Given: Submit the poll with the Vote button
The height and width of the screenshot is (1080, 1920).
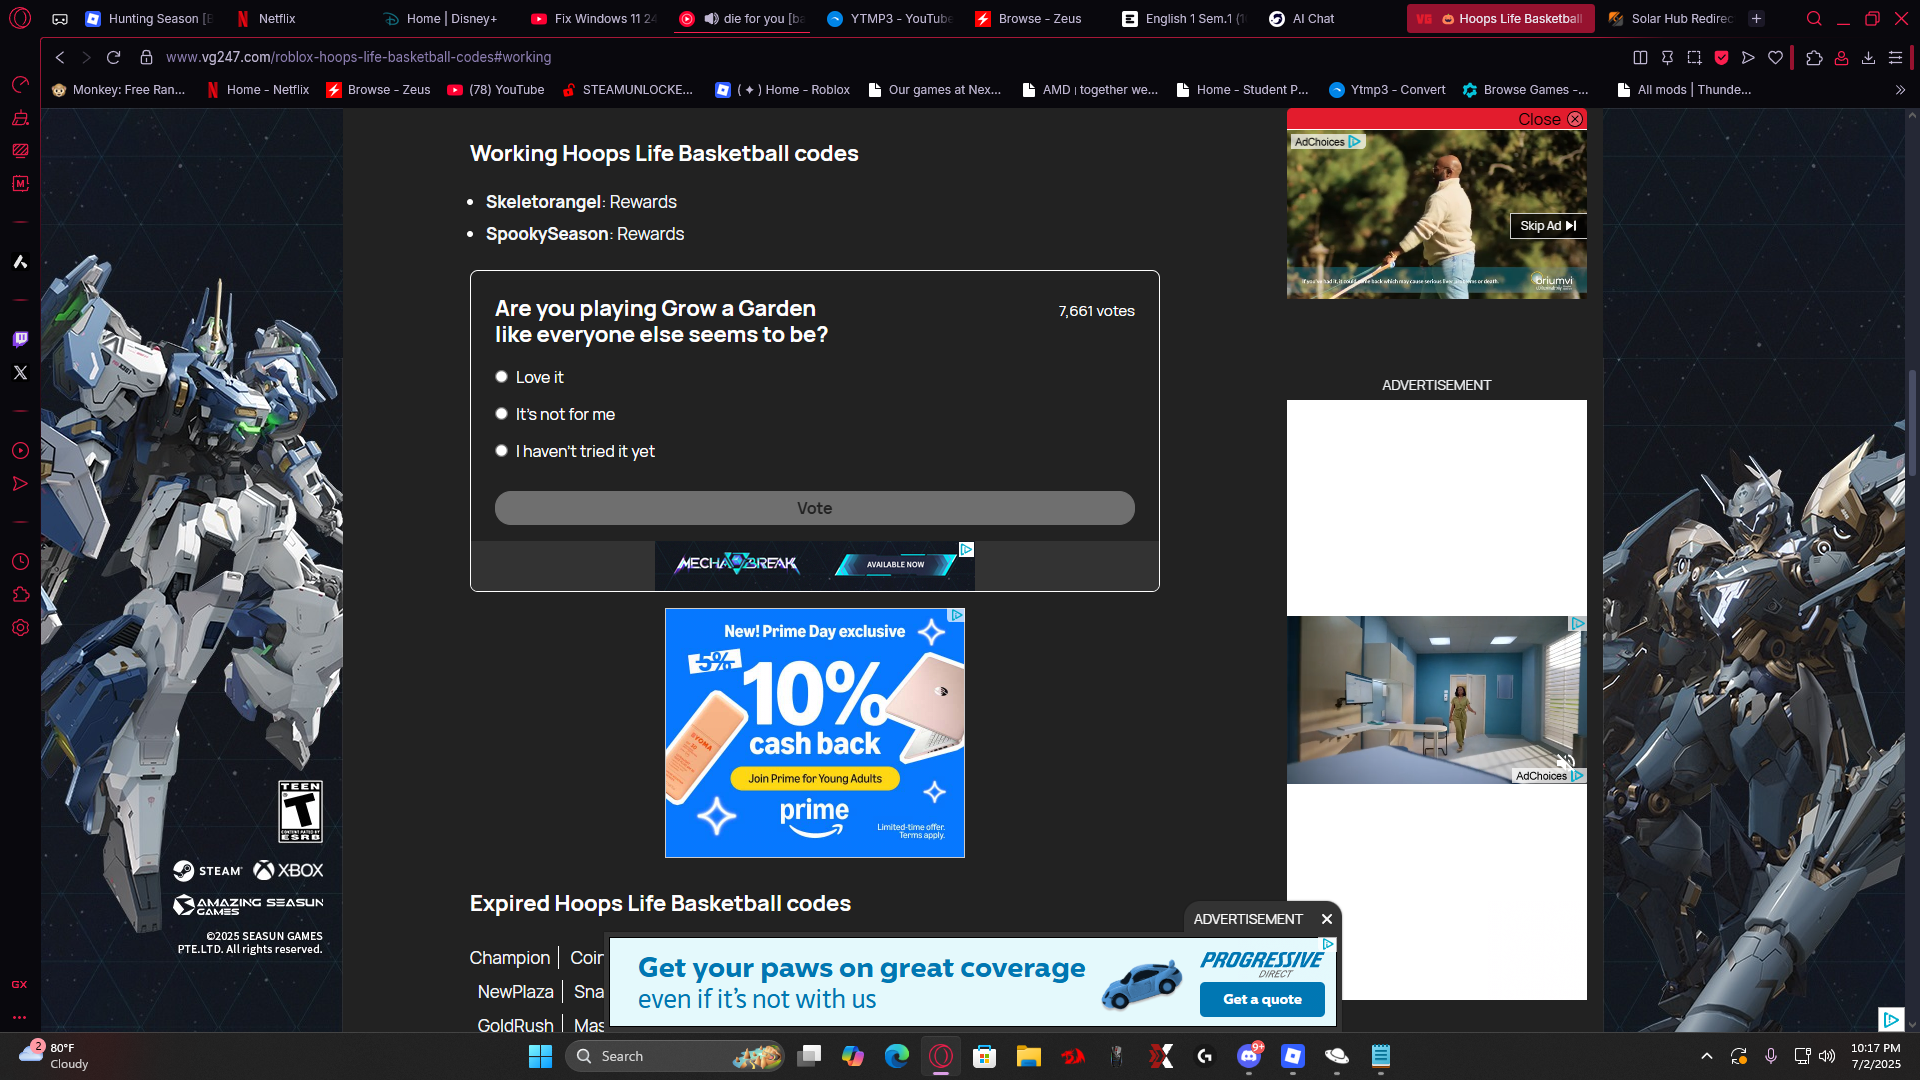Looking at the screenshot, I should pos(815,508).
